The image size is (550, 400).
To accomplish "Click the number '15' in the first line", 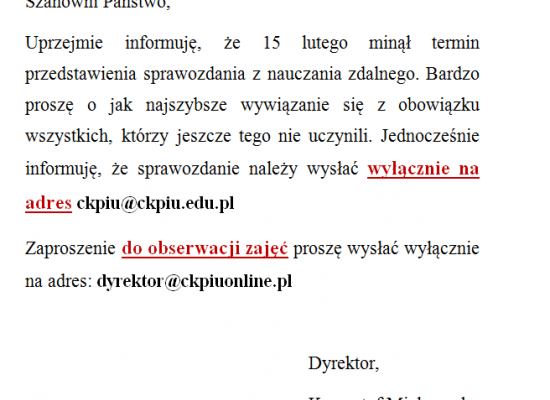I will pyautogui.click(x=271, y=43).
